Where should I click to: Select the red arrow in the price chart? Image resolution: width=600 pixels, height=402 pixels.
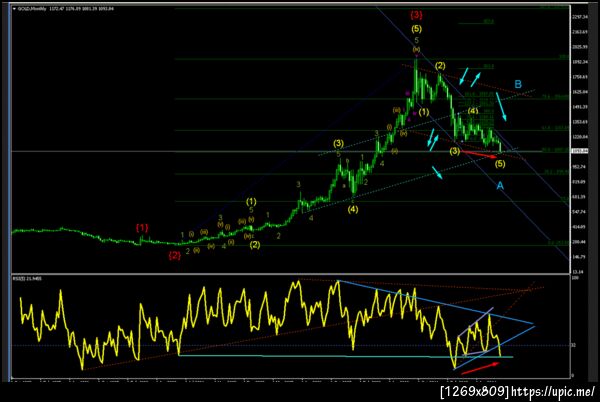[479, 154]
